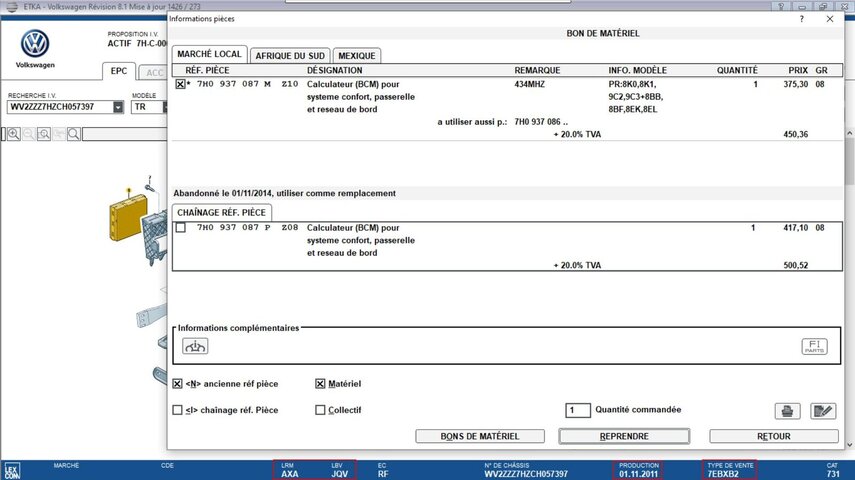Open the Modèle TR dropdown
Viewport: 855px width, 480px height.
165,107
